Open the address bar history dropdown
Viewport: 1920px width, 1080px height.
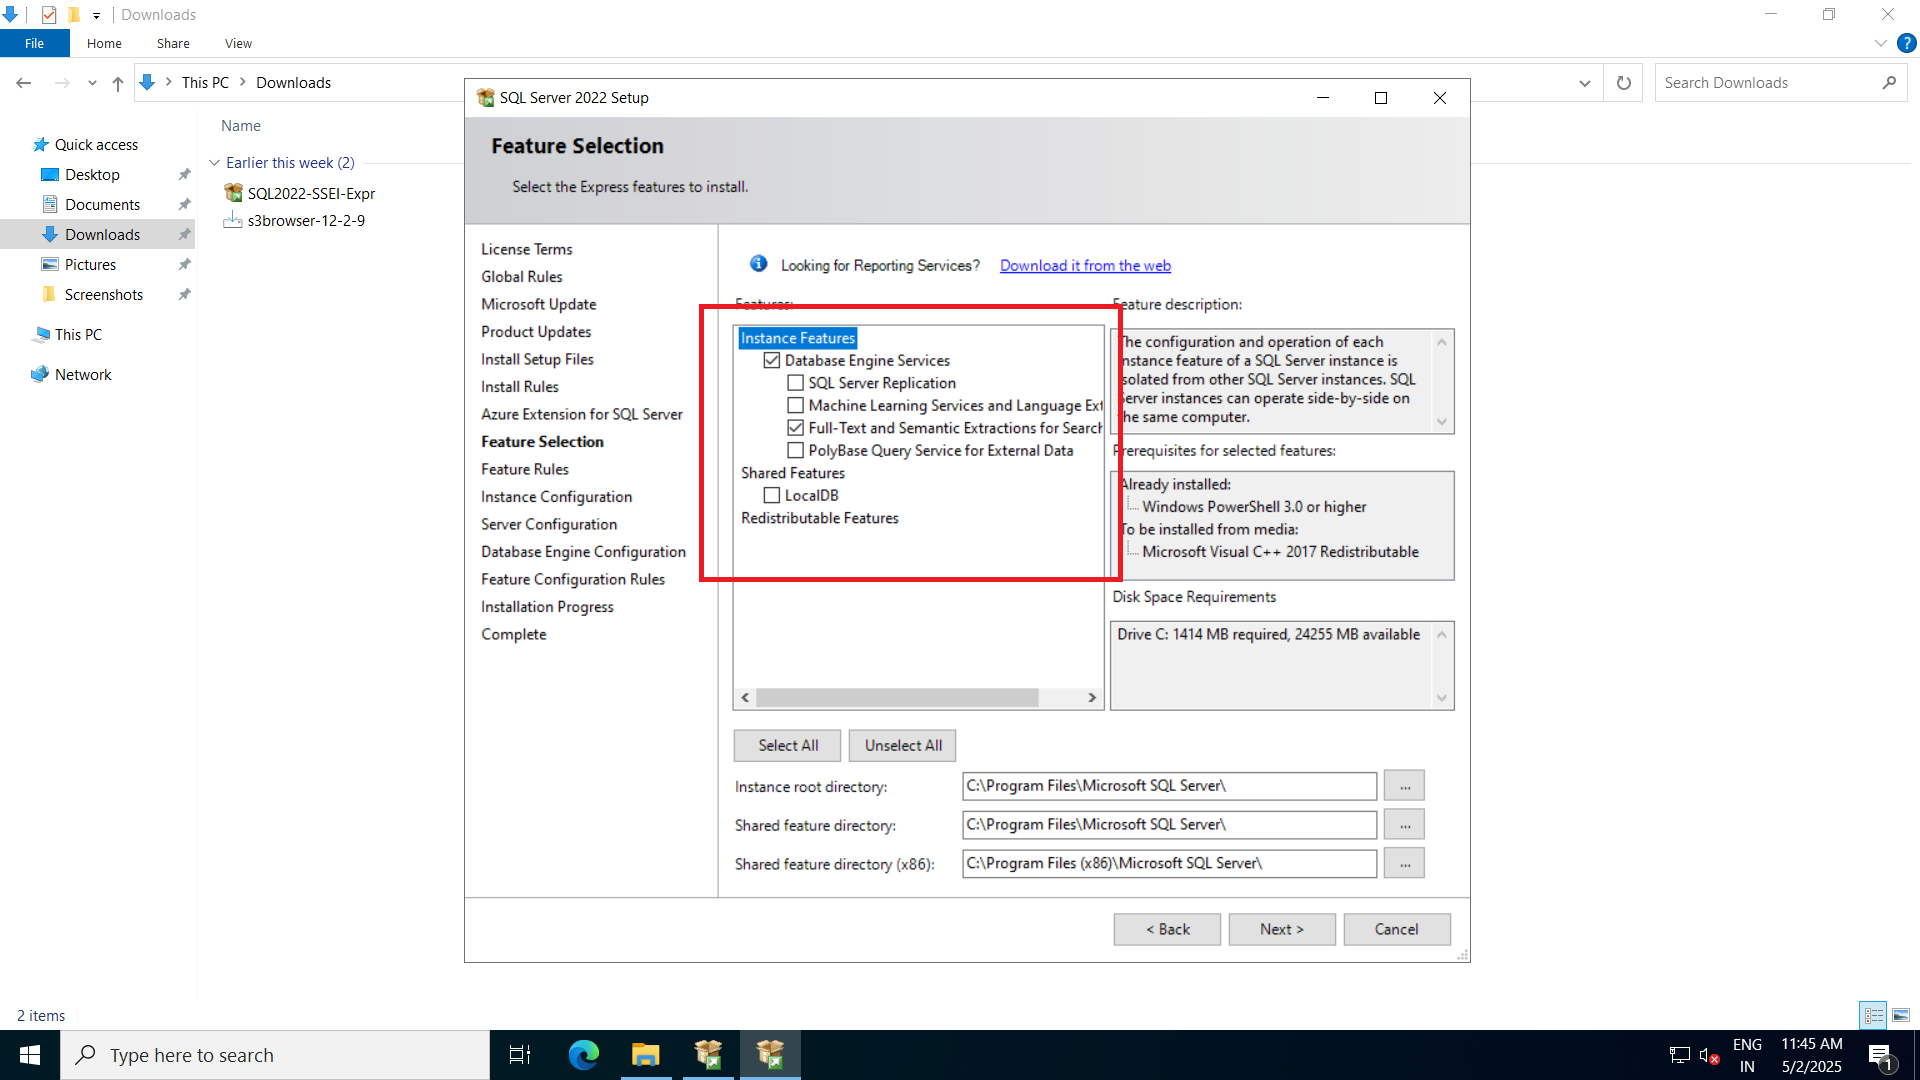pyautogui.click(x=1583, y=82)
